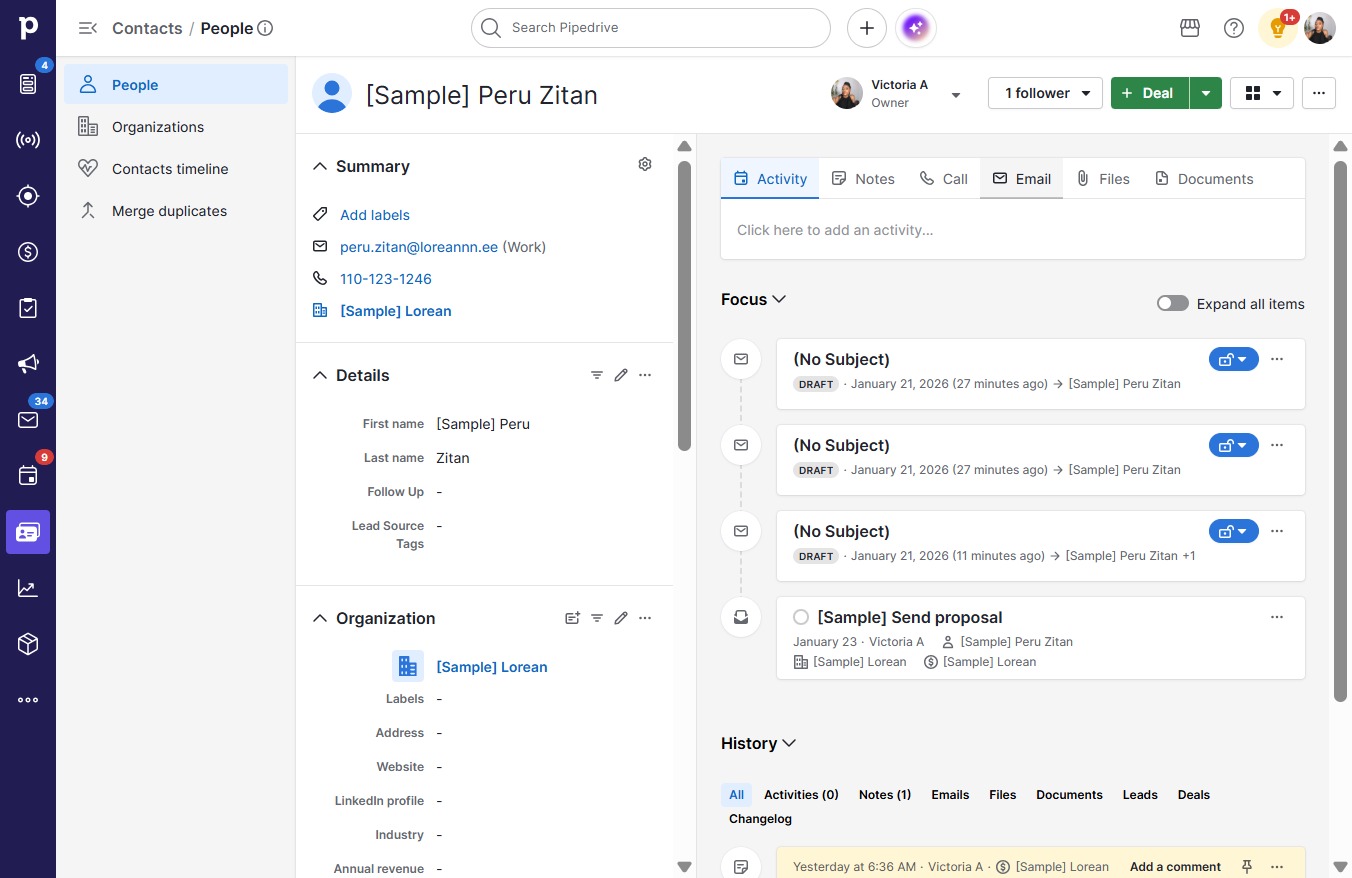This screenshot has height=878, width=1352.
Task: Open the more sidebar items ellipsis
Action: [x=28, y=700]
